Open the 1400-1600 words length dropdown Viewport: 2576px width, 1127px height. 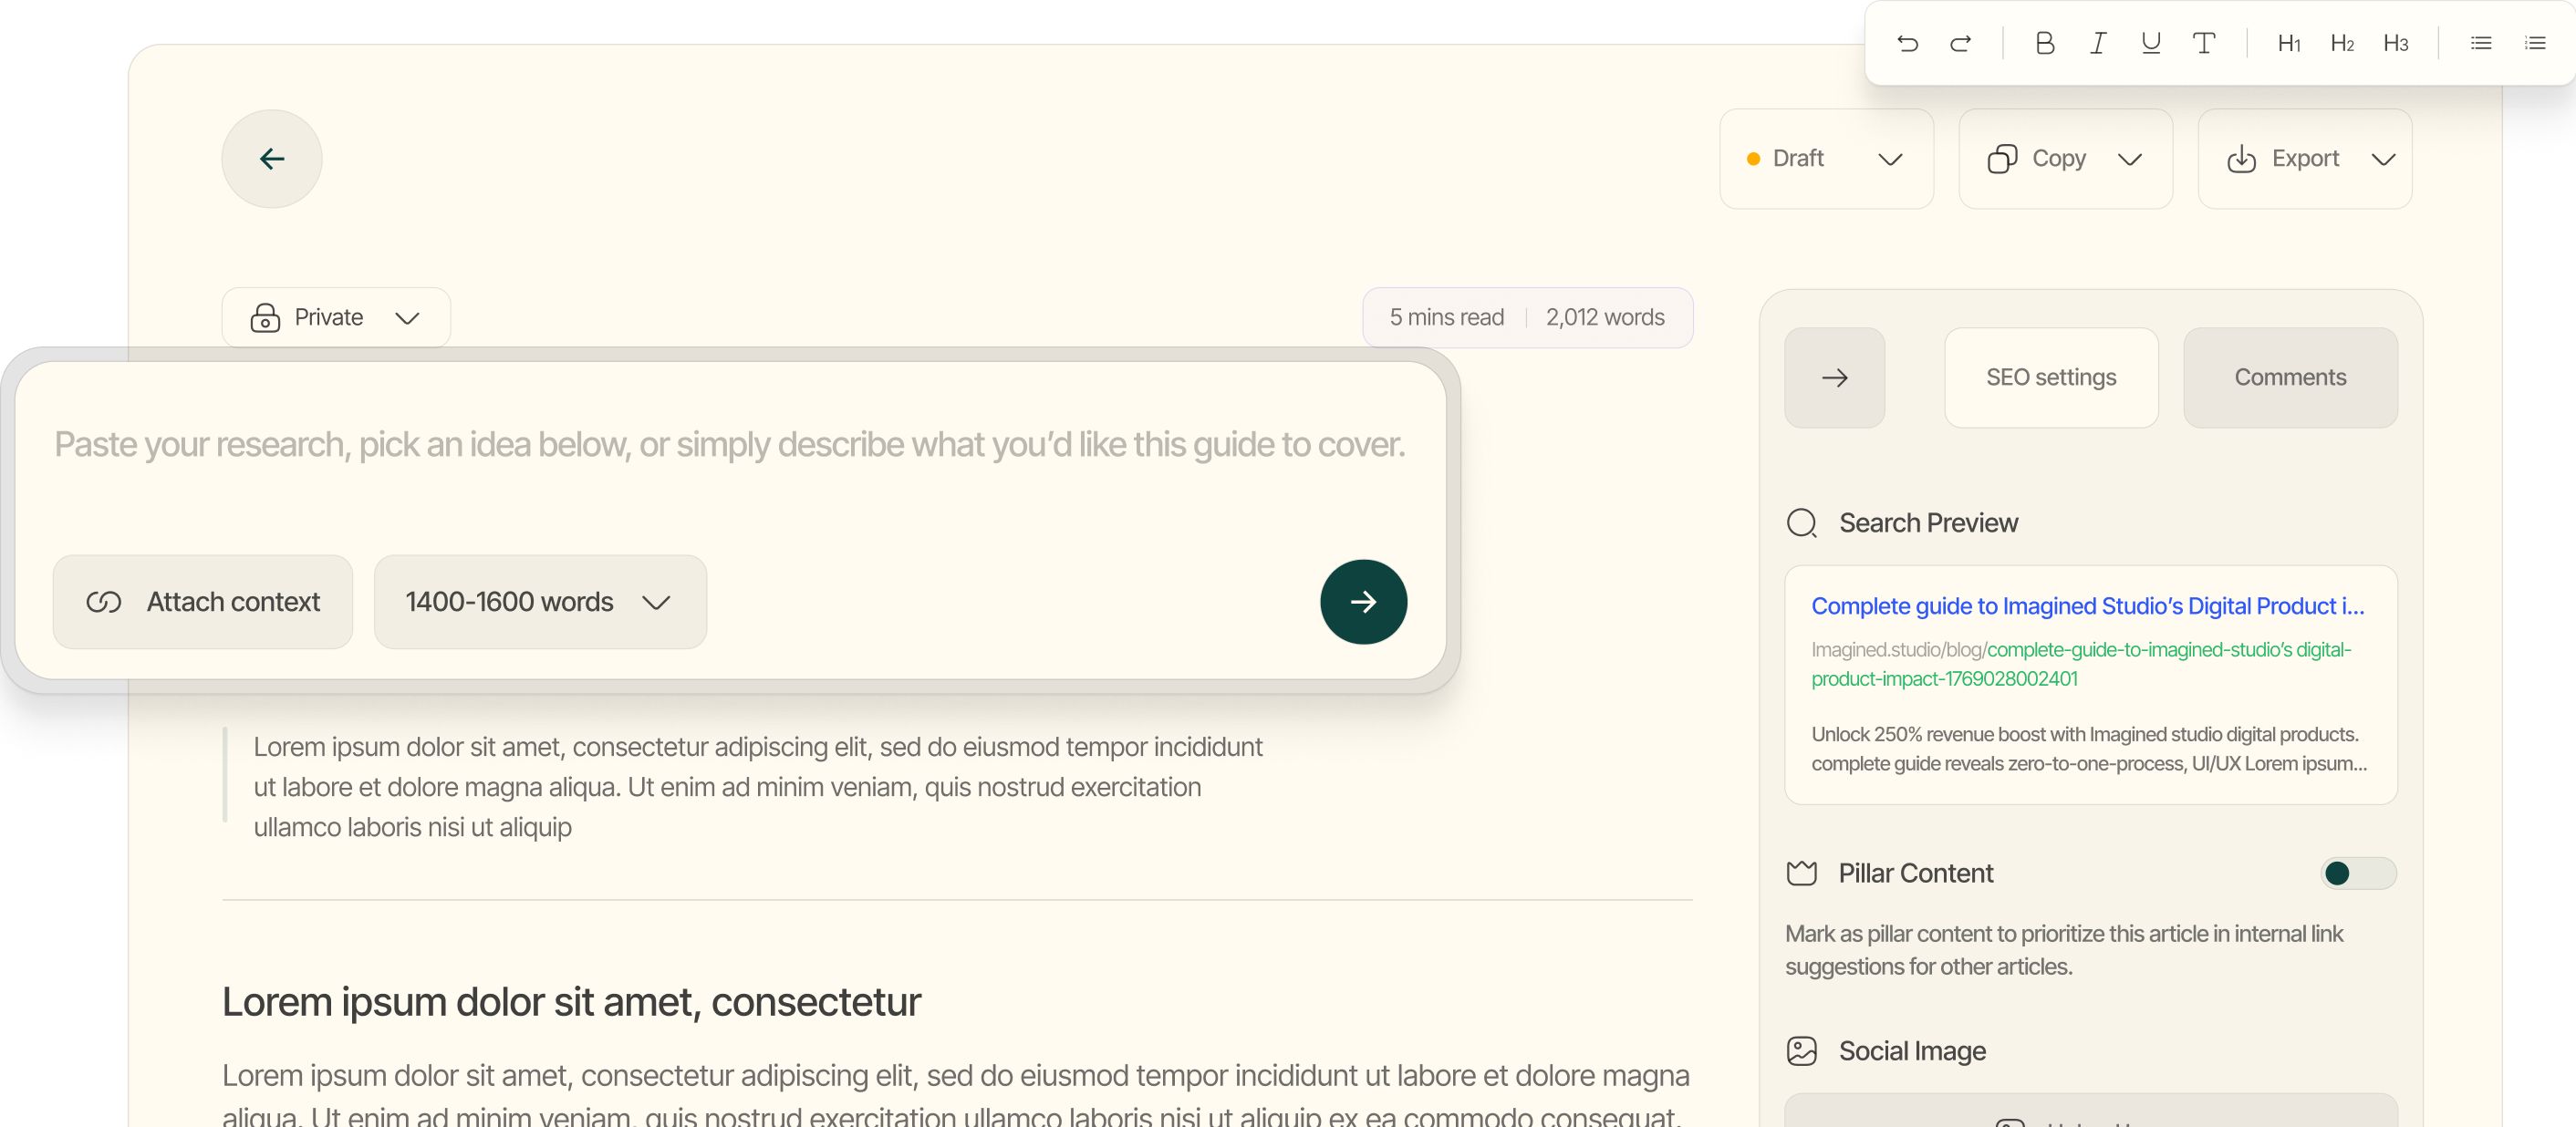539,601
